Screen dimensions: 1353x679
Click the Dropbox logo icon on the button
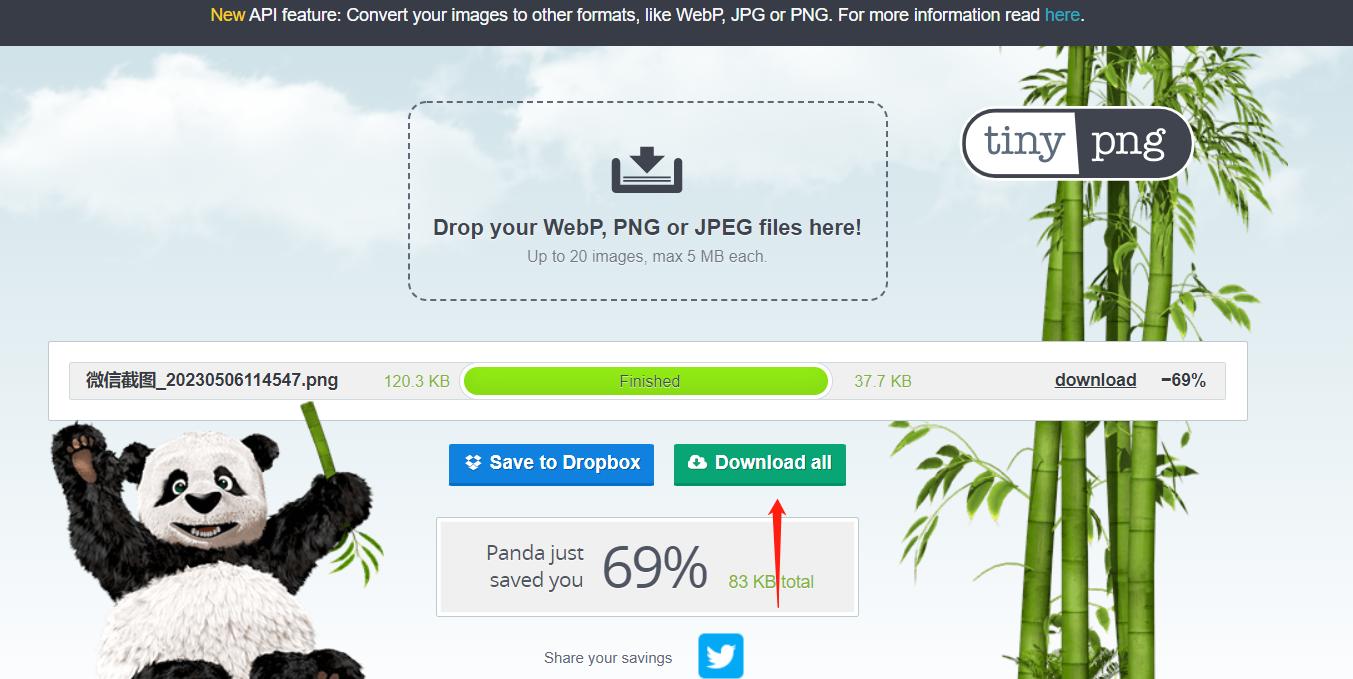474,462
